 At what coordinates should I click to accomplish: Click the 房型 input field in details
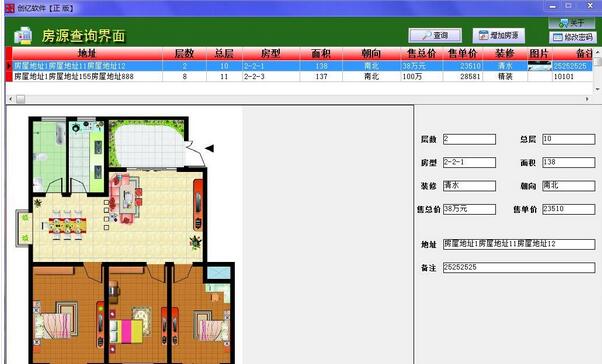469,162
